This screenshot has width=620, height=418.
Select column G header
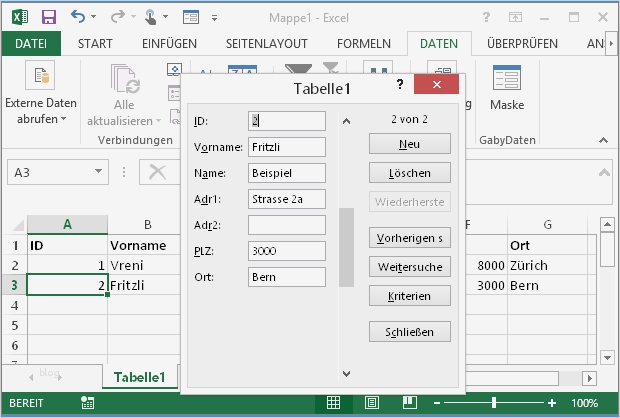point(547,225)
